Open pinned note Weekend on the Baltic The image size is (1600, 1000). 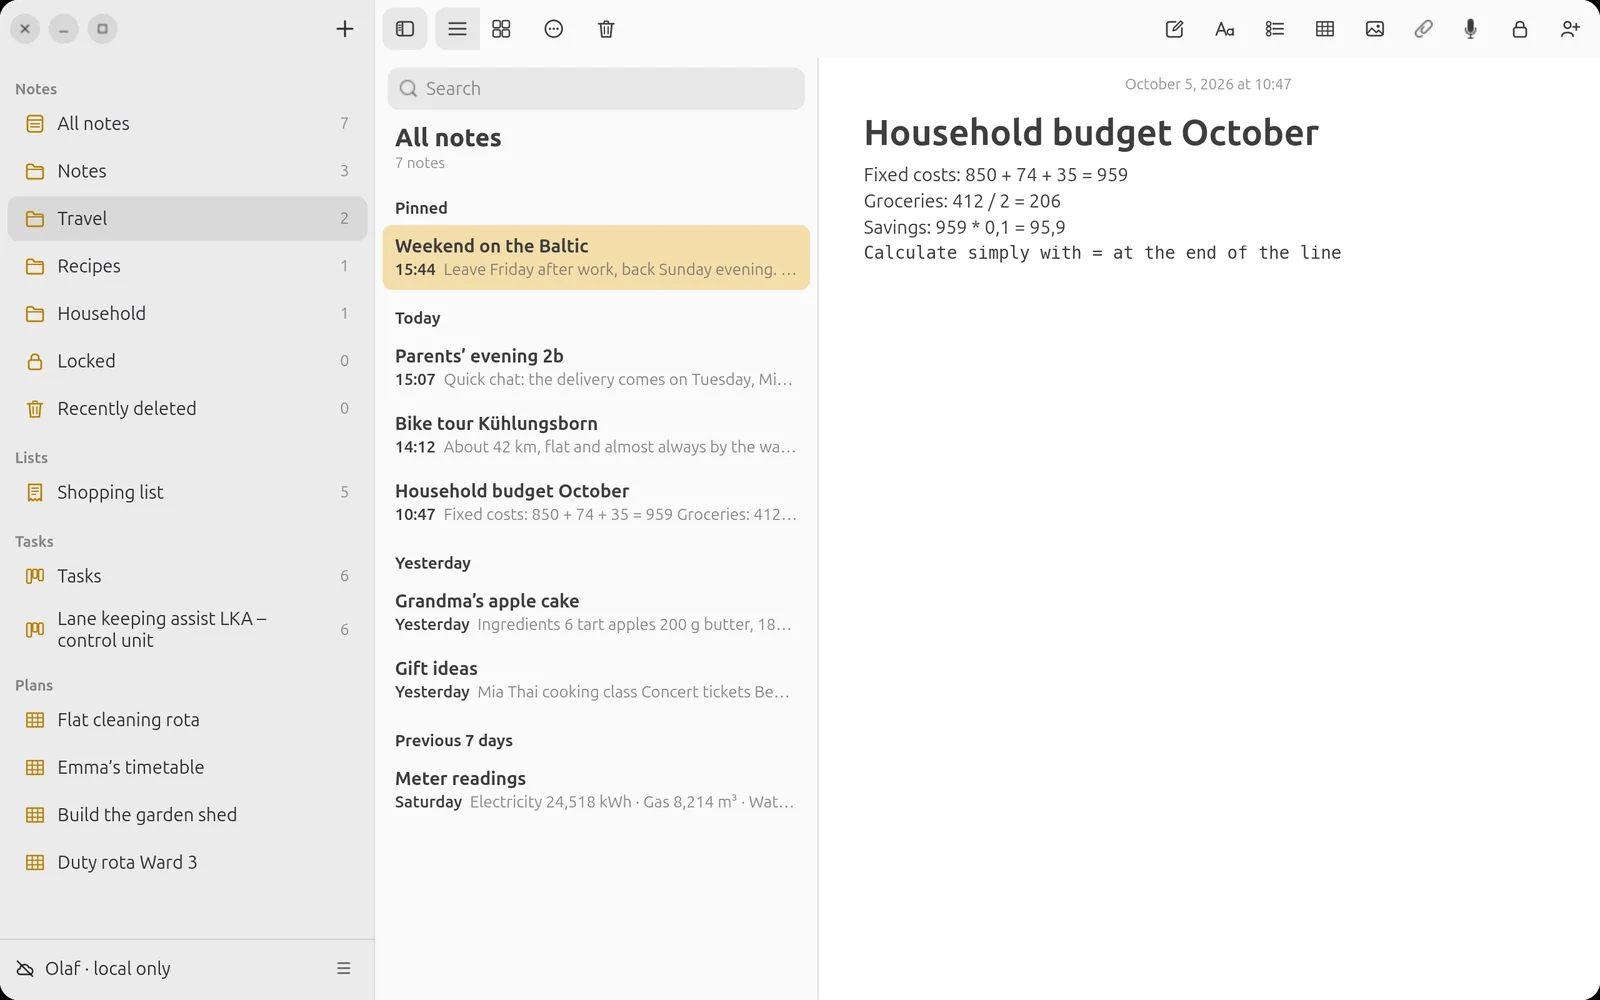click(x=596, y=257)
